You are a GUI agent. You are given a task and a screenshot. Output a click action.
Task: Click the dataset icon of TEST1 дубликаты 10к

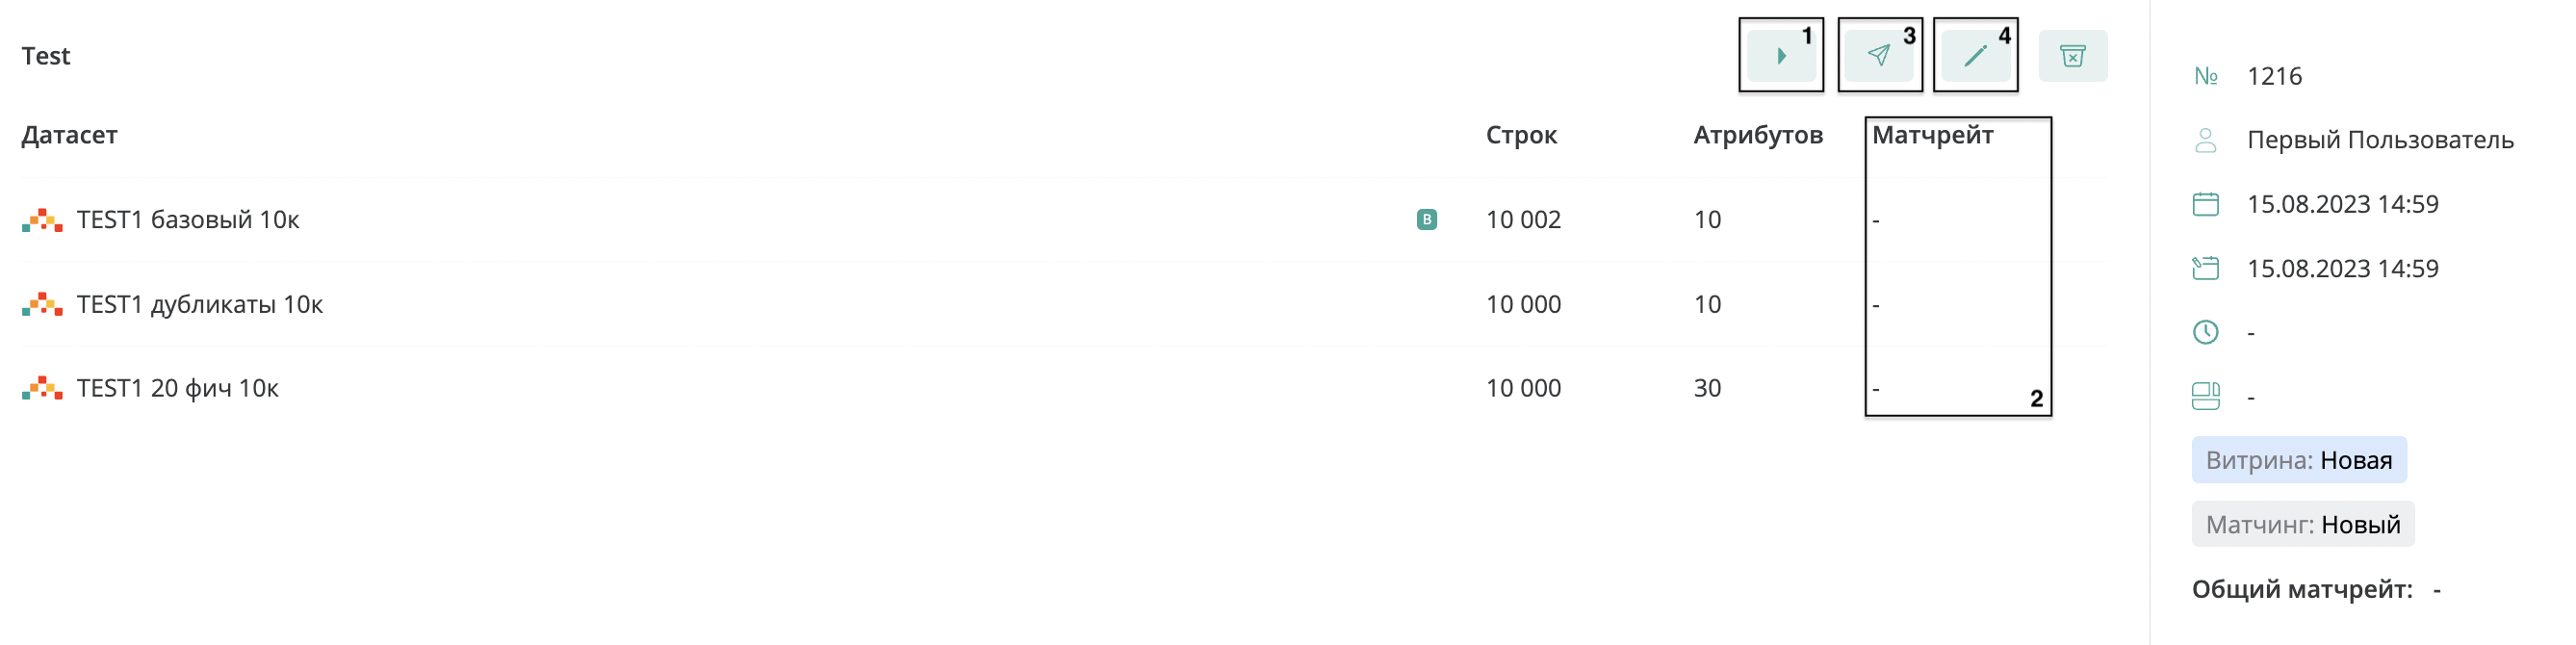[42, 304]
